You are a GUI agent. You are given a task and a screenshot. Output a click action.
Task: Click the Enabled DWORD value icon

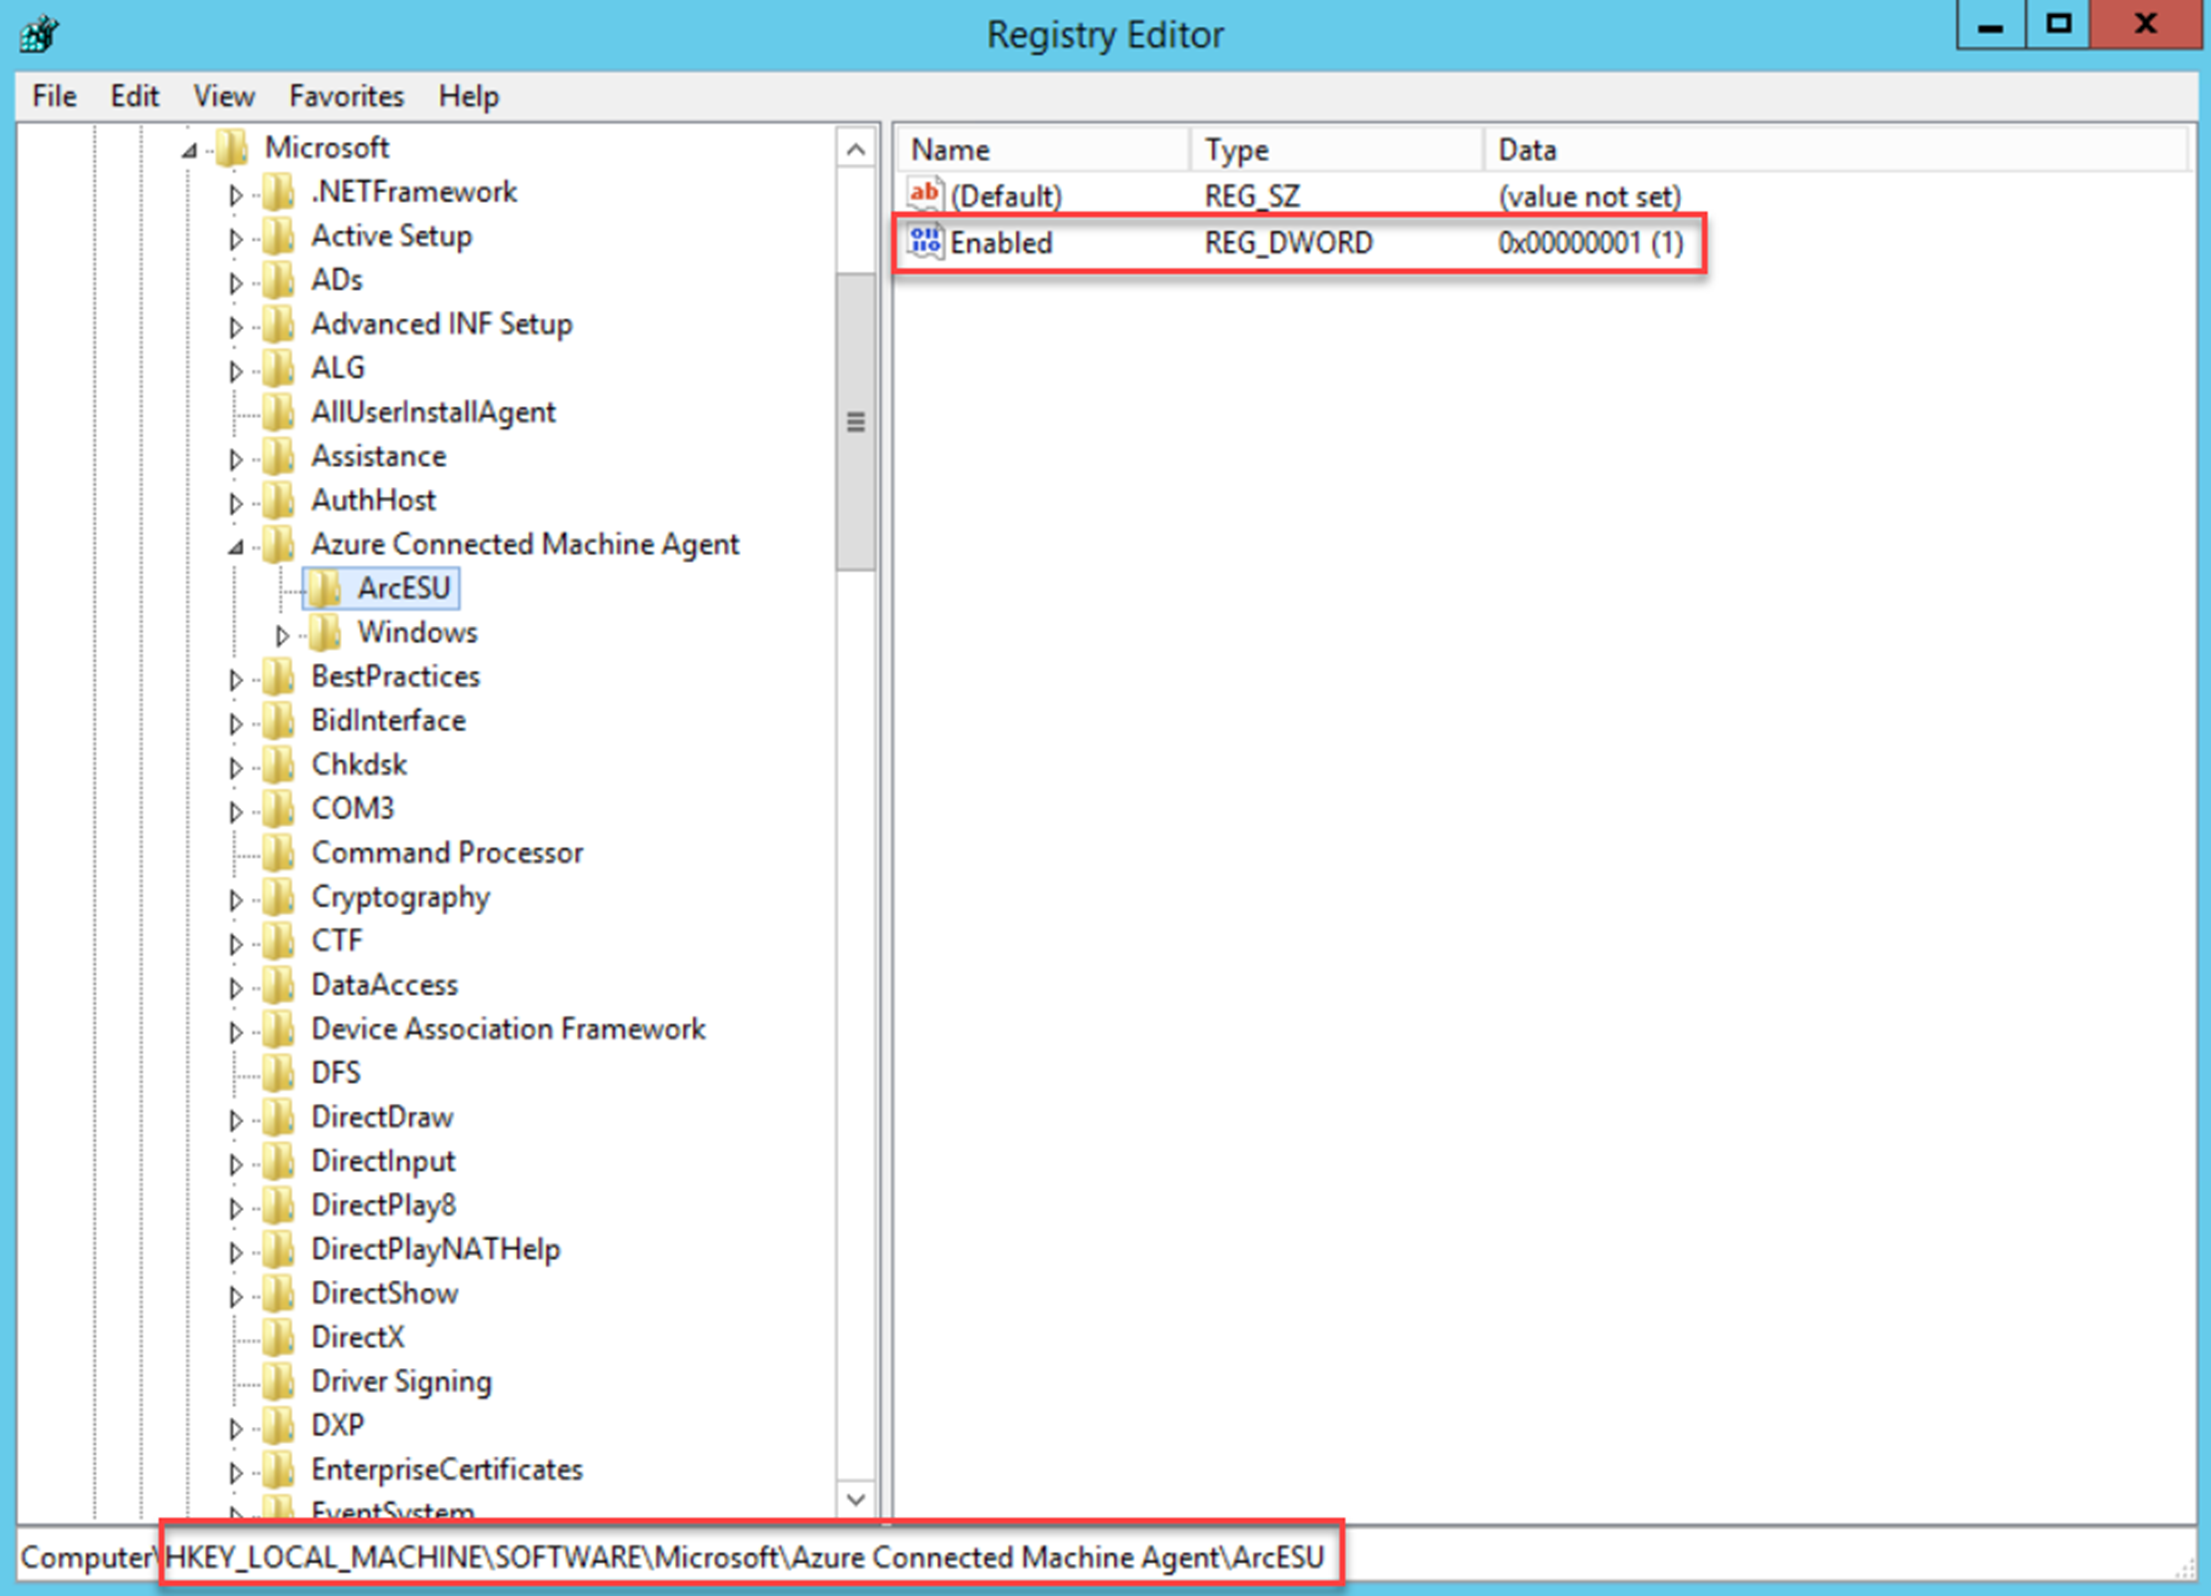click(x=925, y=242)
